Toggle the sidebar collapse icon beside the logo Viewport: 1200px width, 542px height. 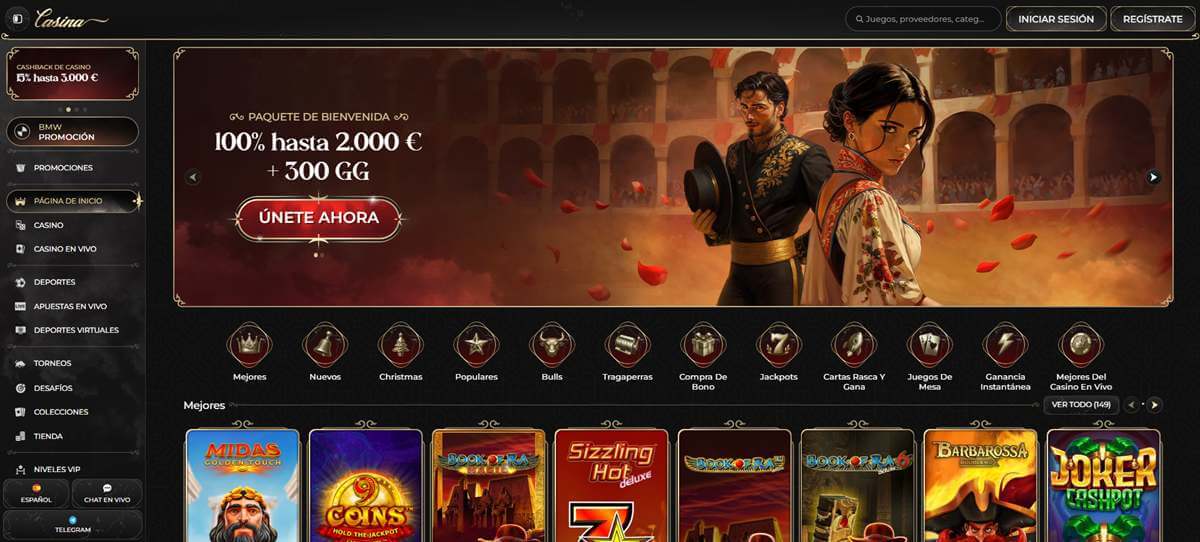pyautogui.click(x=17, y=19)
